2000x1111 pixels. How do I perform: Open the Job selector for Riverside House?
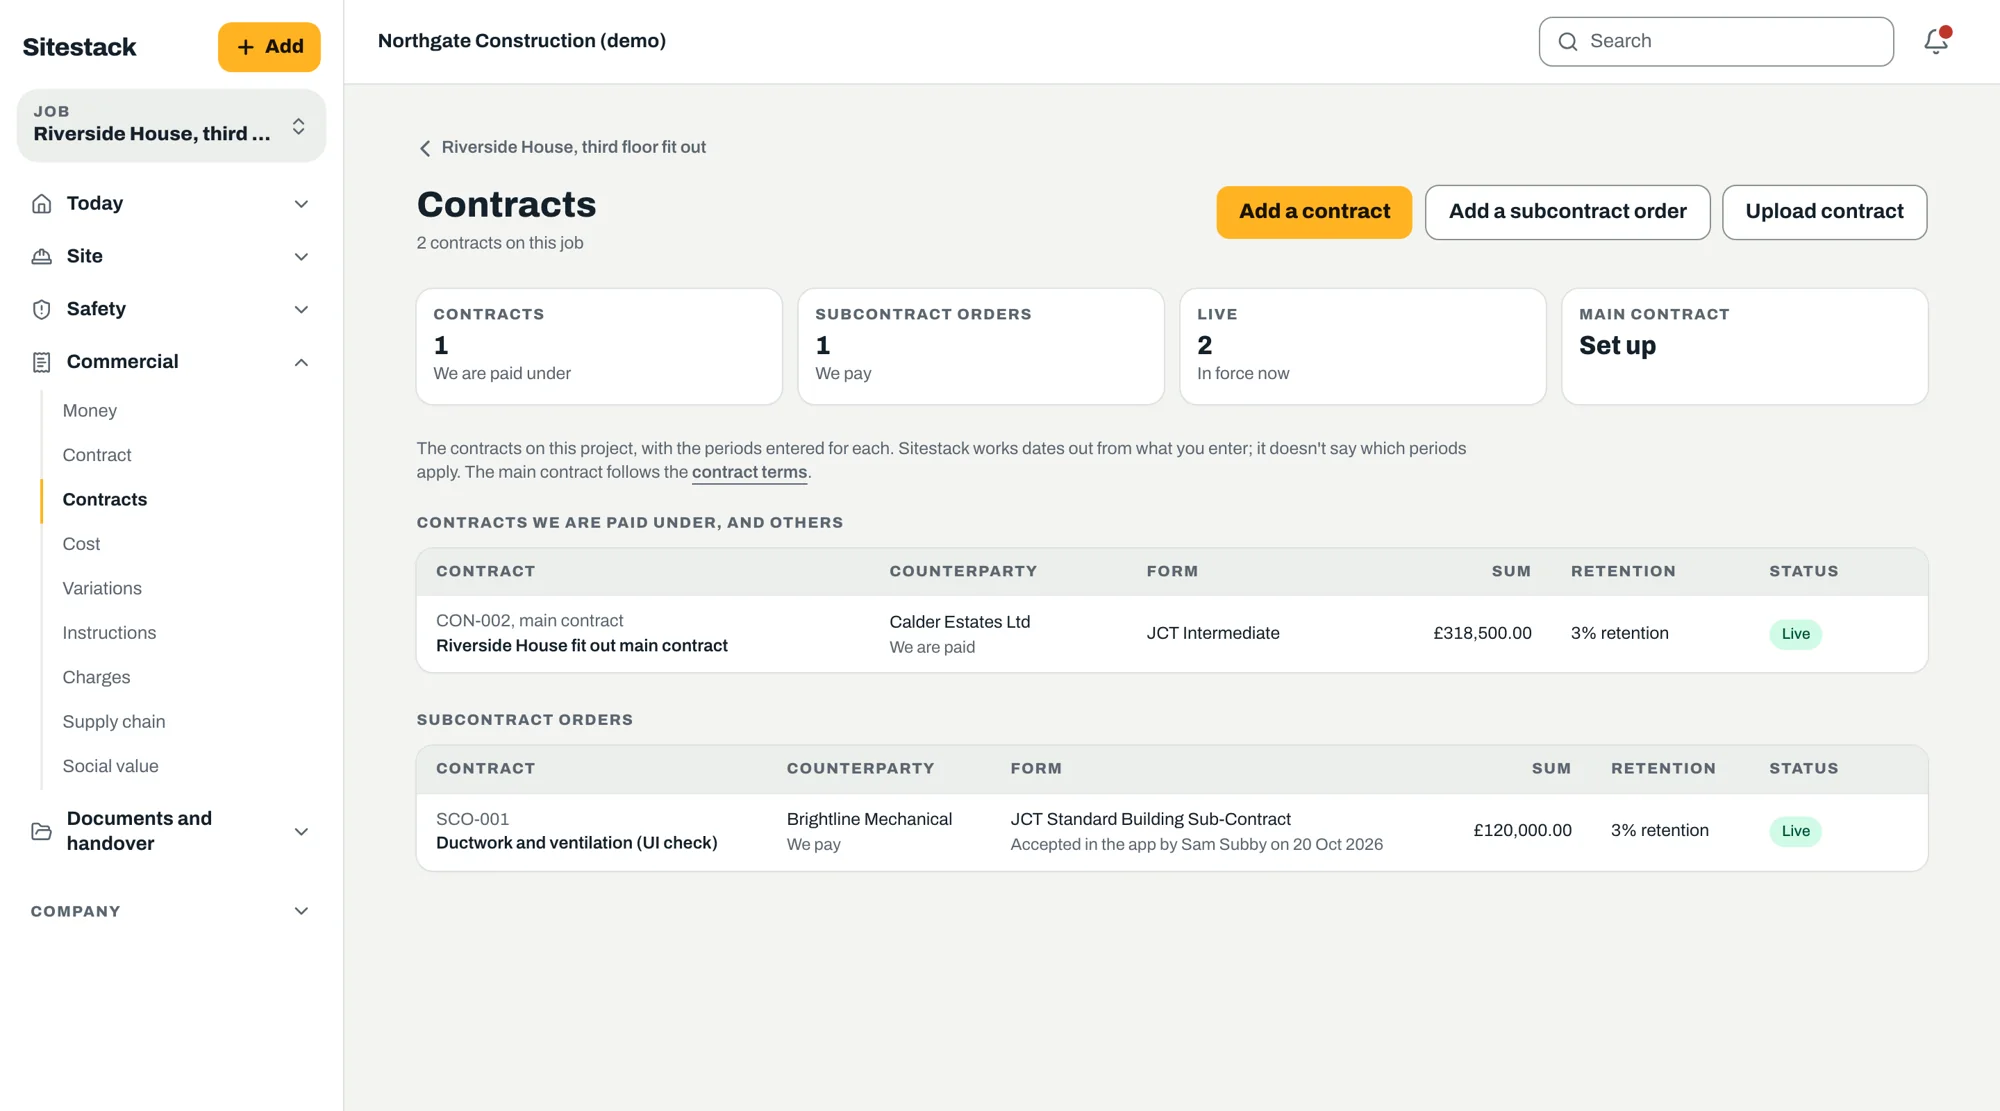(171, 126)
